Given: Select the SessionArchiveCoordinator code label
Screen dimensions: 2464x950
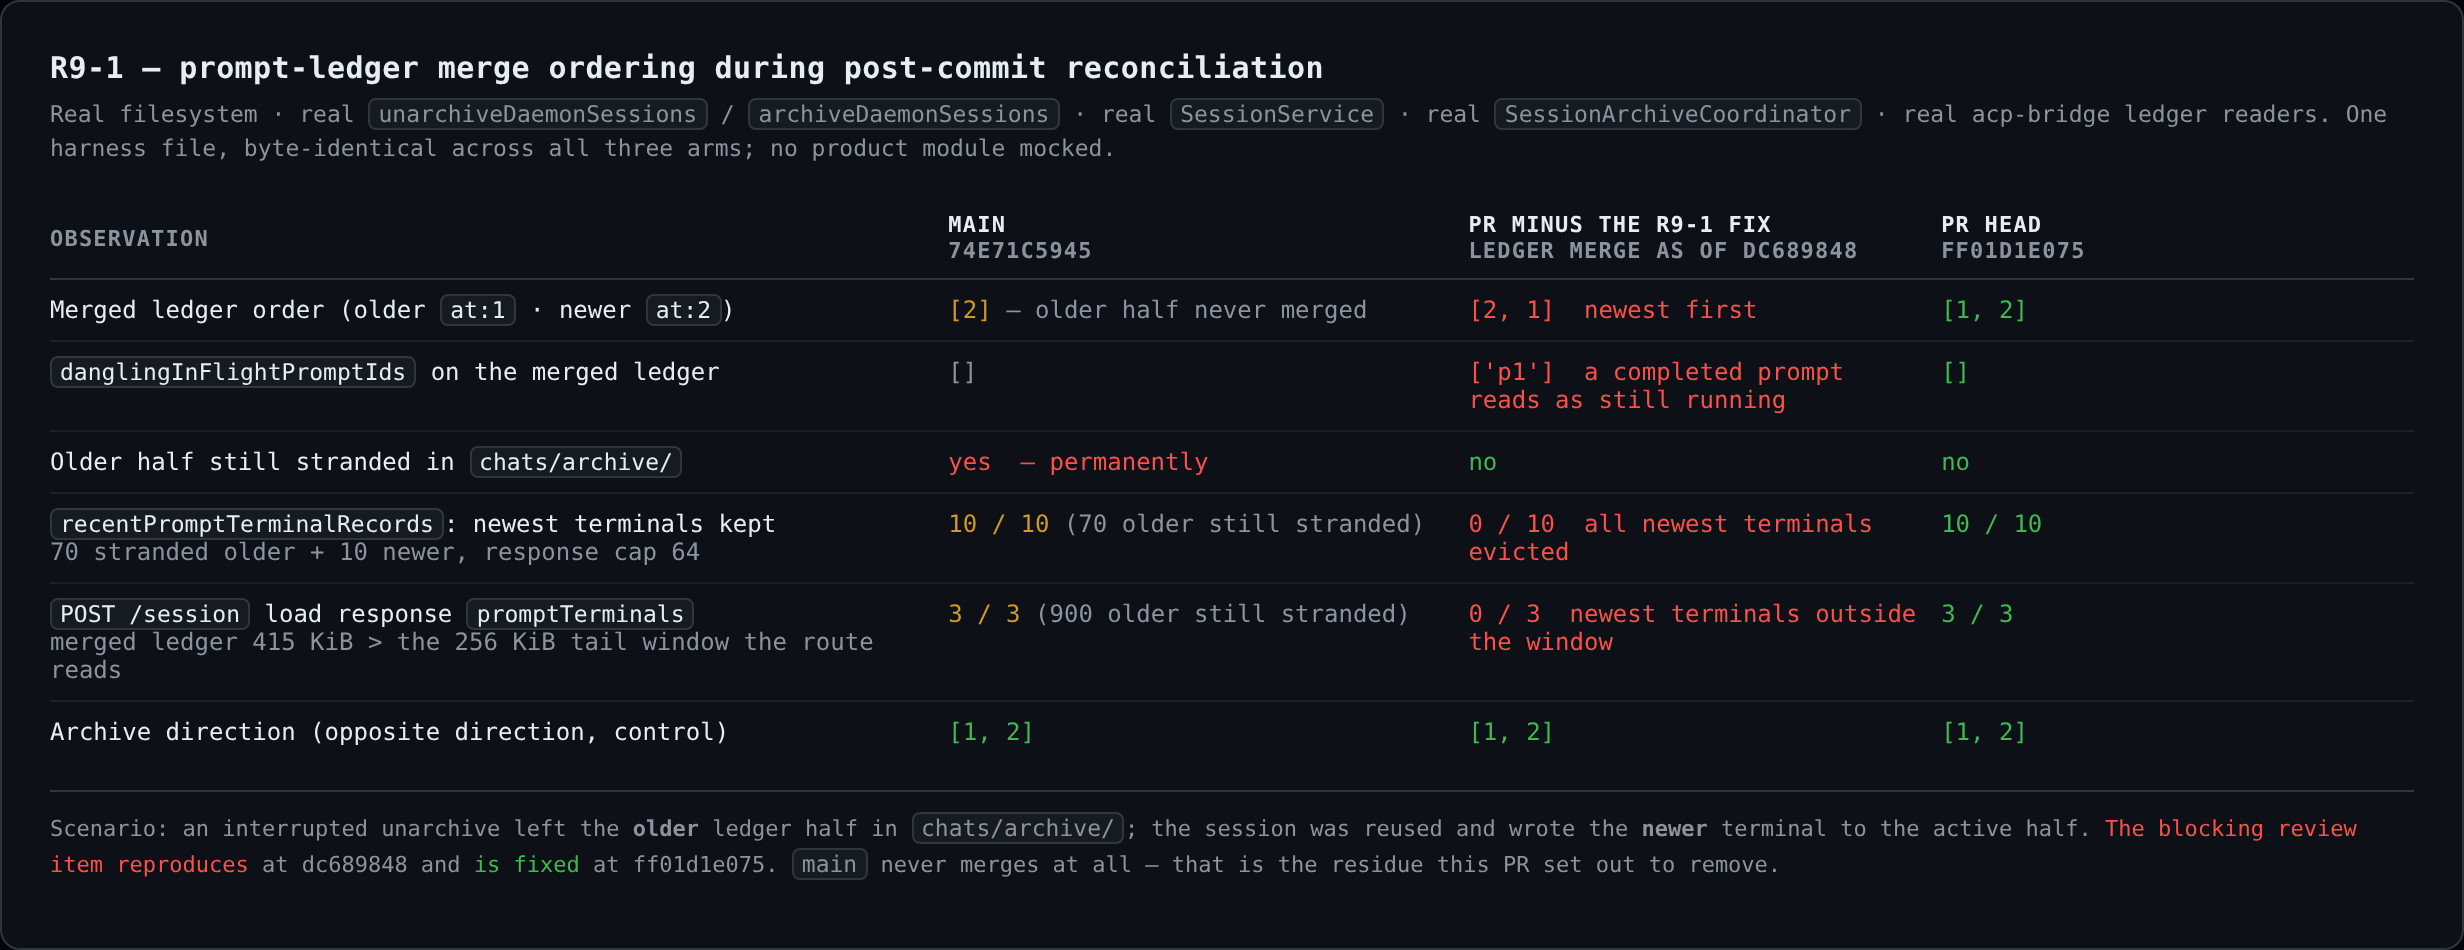Looking at the screenshot, I should [1677, 114].
